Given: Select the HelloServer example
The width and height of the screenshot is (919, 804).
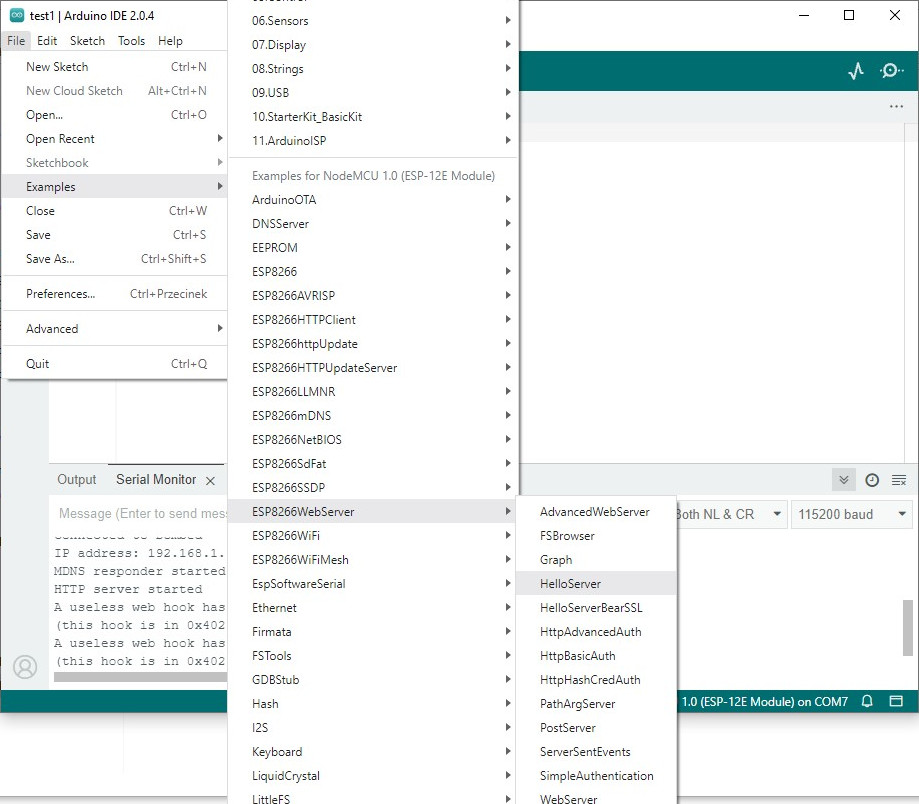Looking at the screenshot, I should coord(571,584).
